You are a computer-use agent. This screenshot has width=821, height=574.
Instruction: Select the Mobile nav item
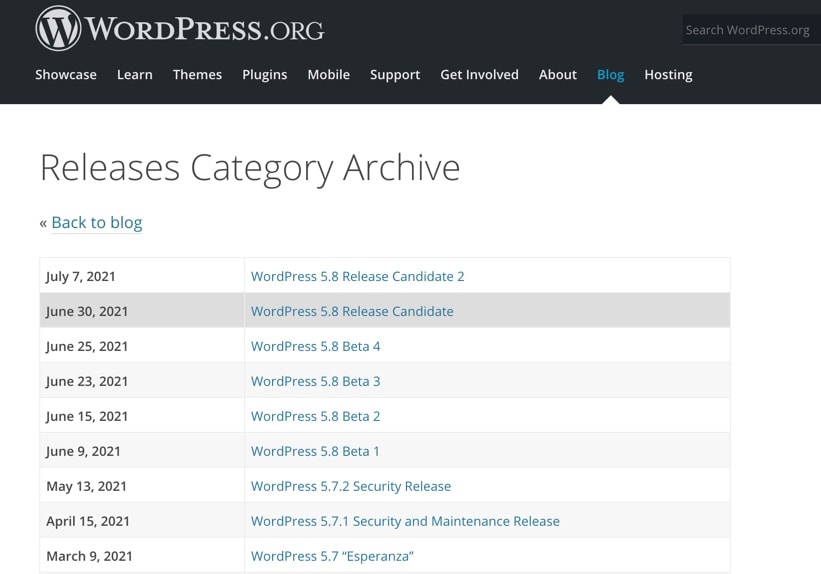(328, 75)
